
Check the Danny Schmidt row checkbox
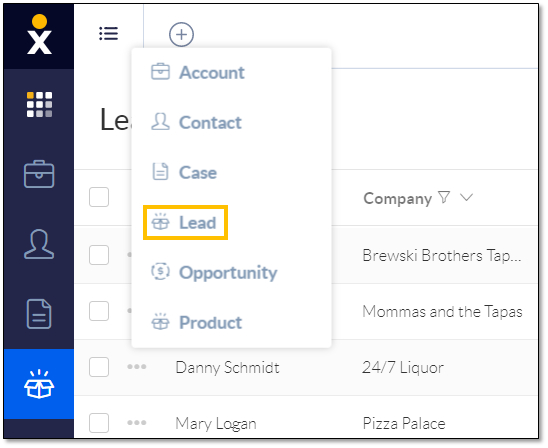(x=99, y=367)
